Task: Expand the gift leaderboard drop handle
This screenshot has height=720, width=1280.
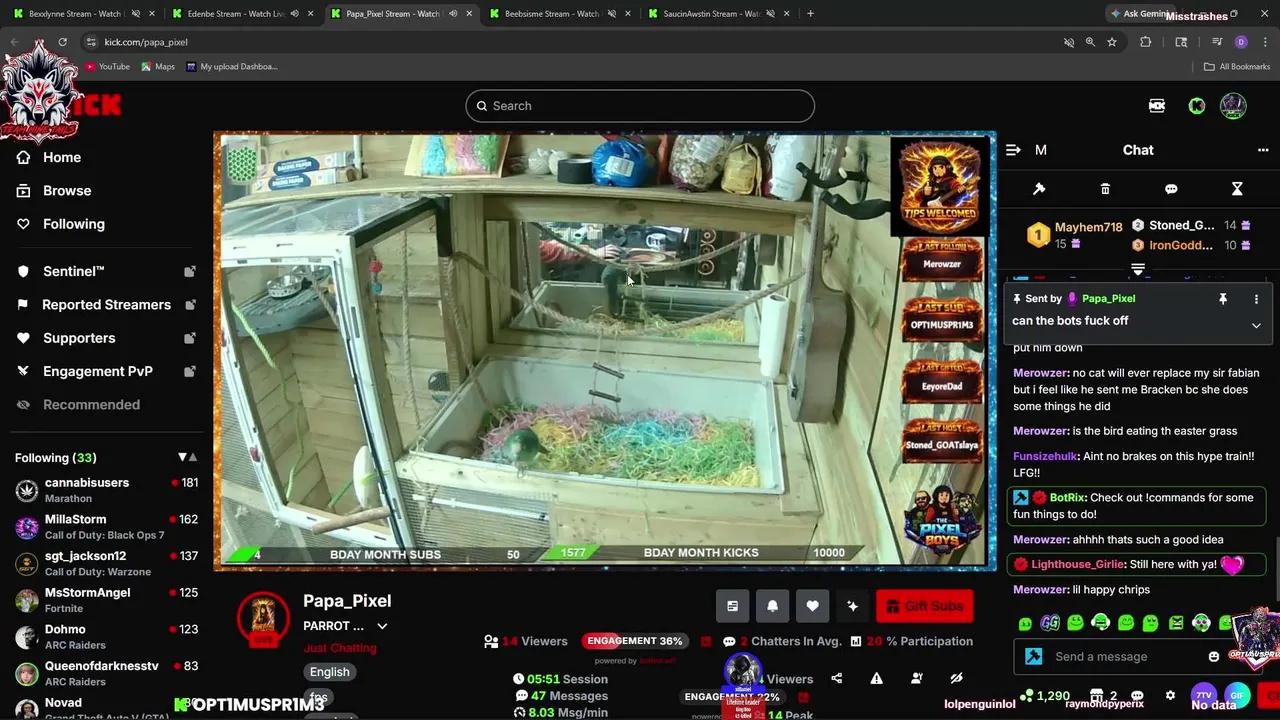Action: [x=1138, y=269]
